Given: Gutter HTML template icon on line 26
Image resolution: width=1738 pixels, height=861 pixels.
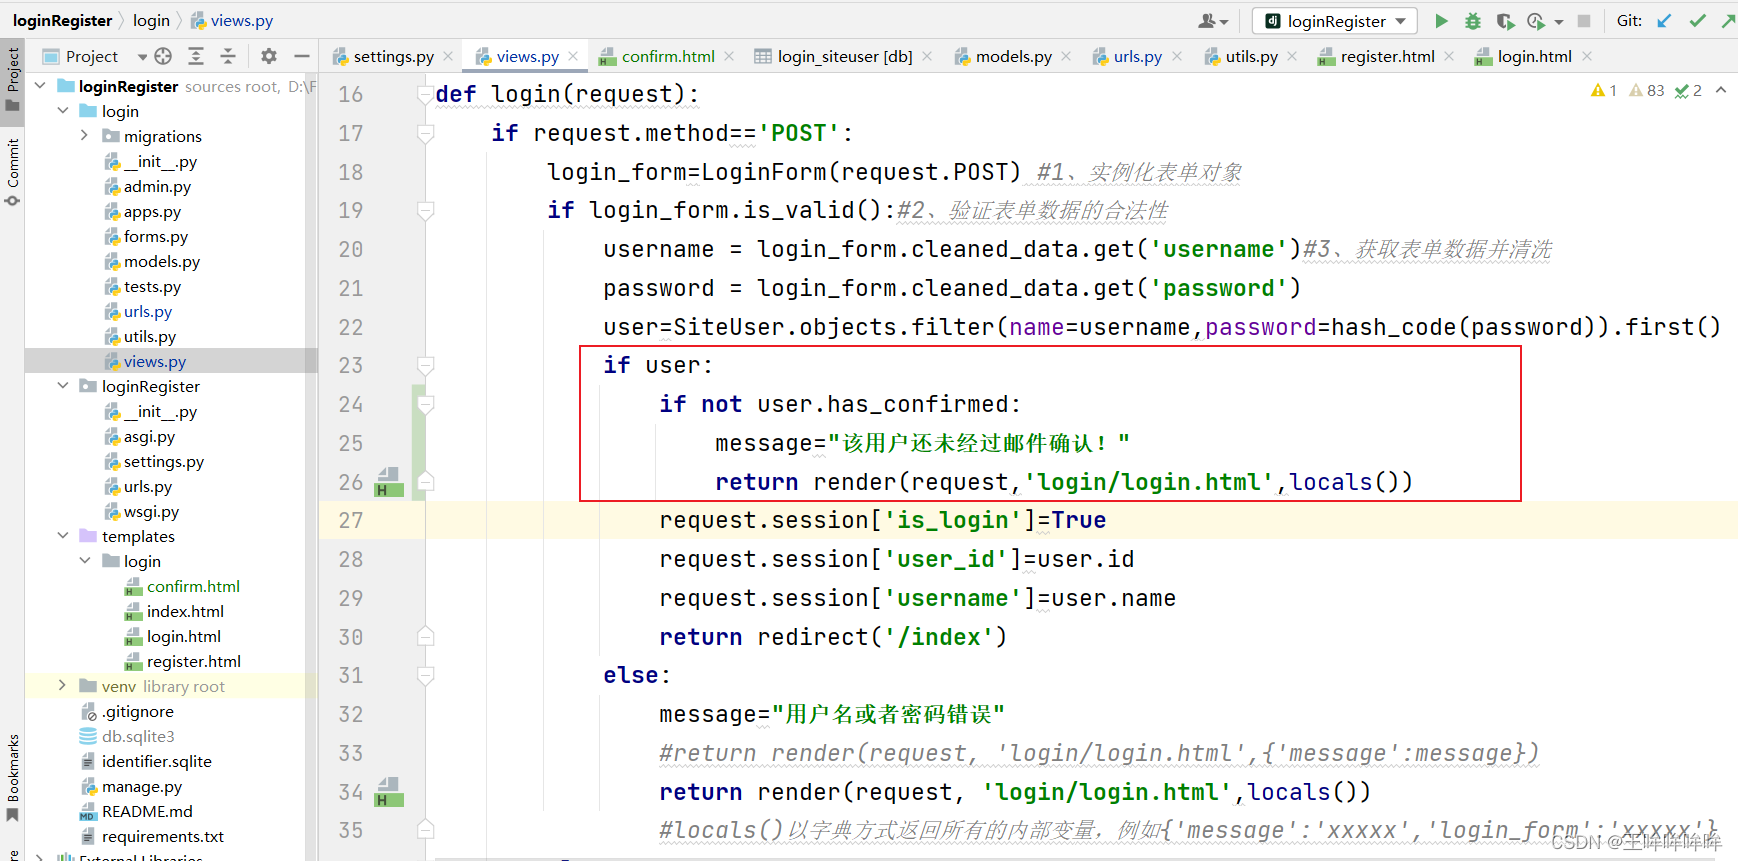Looking at the screenshot, I should pyautogui.click(x=388, y=482).
